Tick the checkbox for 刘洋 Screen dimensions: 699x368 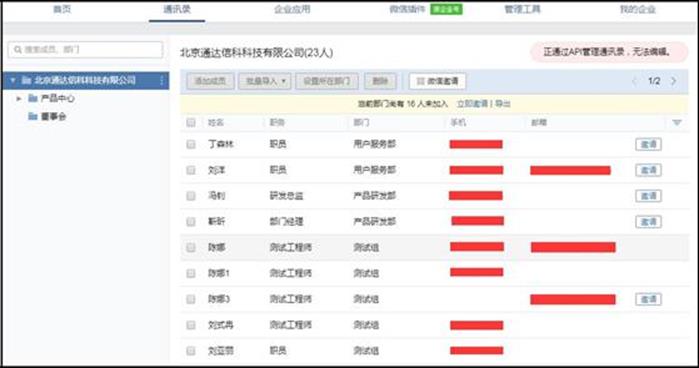191,170
